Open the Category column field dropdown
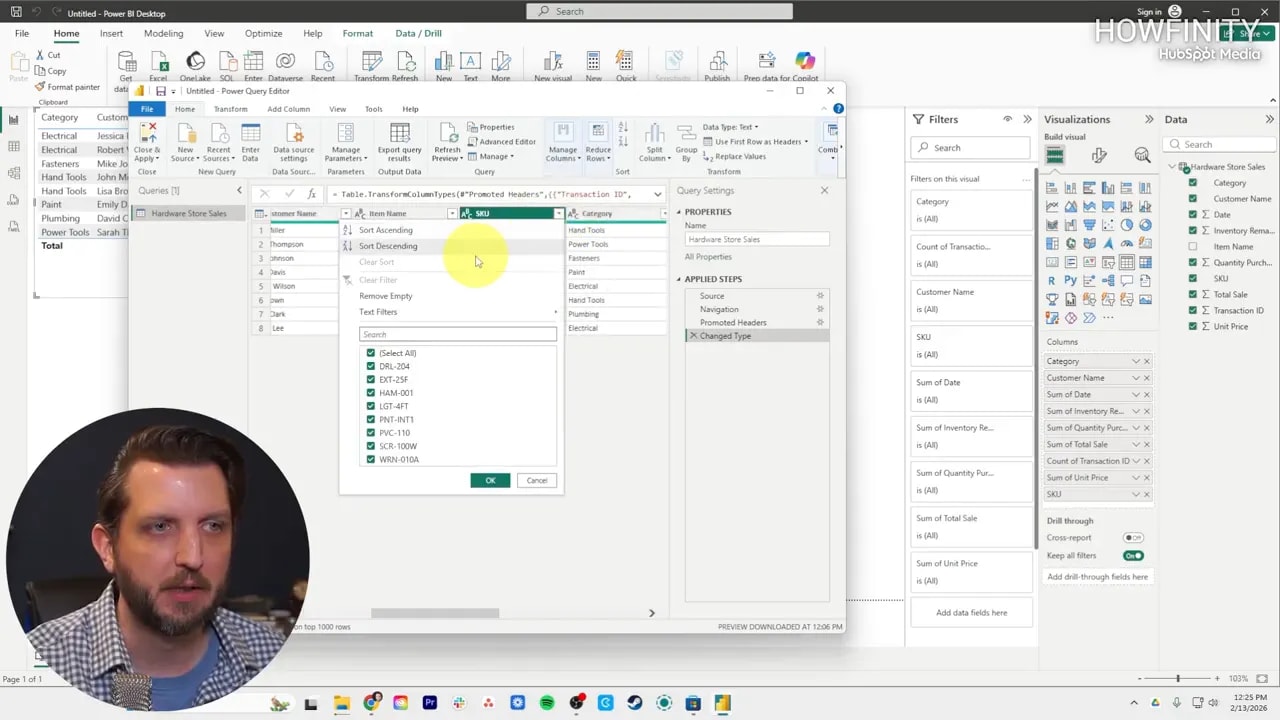Image resolution: width=1280 pixels, height=720 pixels. click(x=1136, y=361)
